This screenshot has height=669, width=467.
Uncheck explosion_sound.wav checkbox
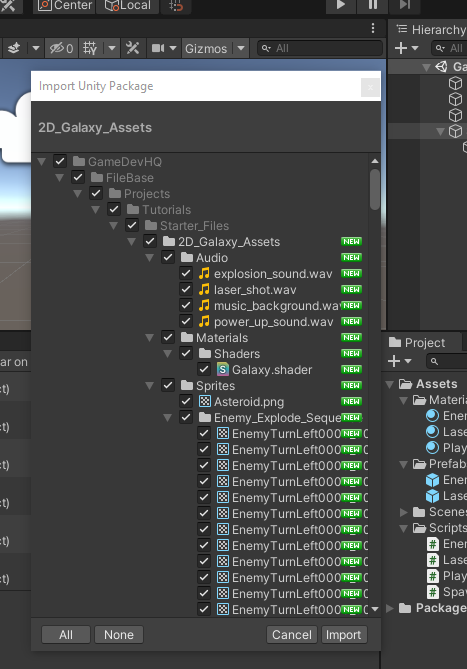[186, 273]
